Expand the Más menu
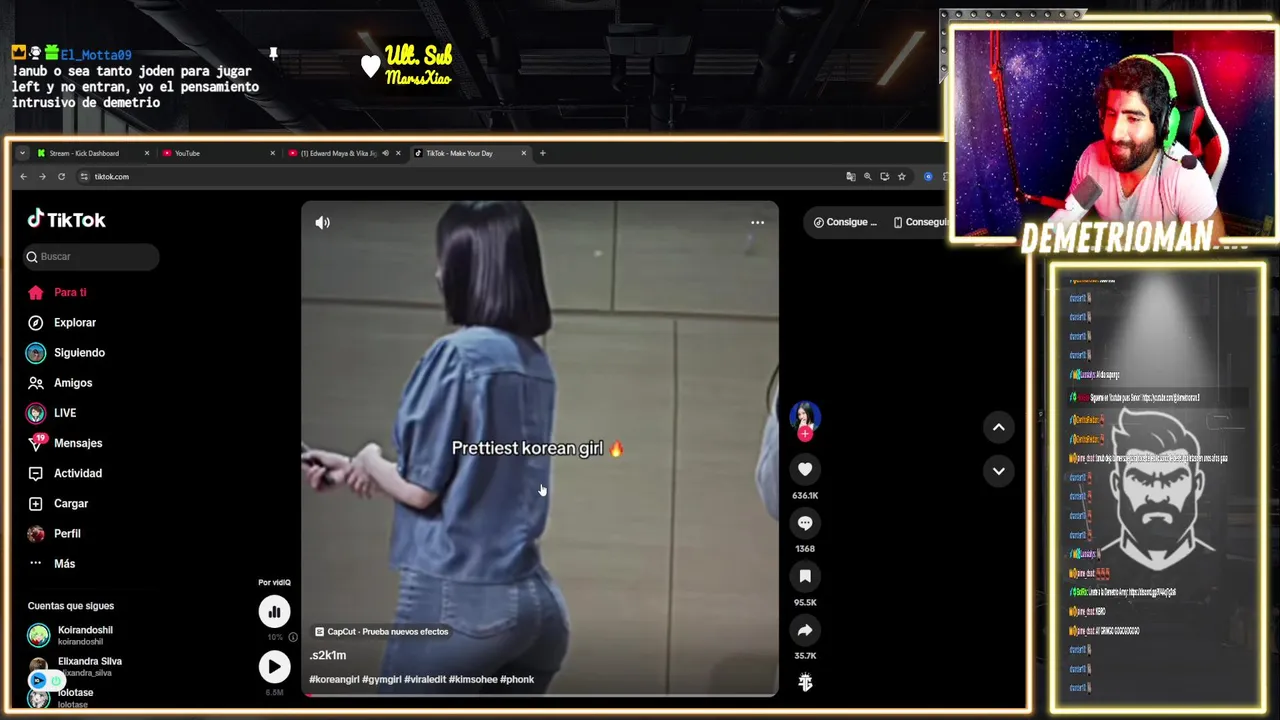This screenshot has height=720, width=1280. pos(64,564)
